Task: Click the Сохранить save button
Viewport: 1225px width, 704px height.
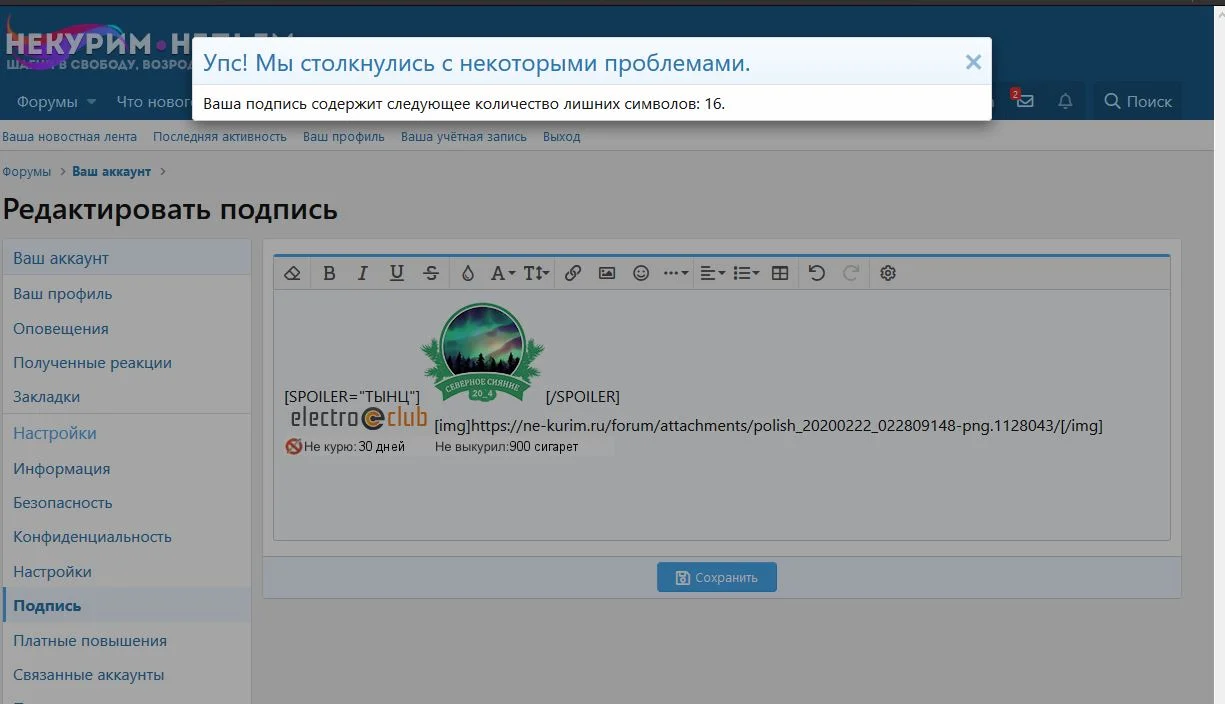Action: pyautogui.click(x=717, y=577)
